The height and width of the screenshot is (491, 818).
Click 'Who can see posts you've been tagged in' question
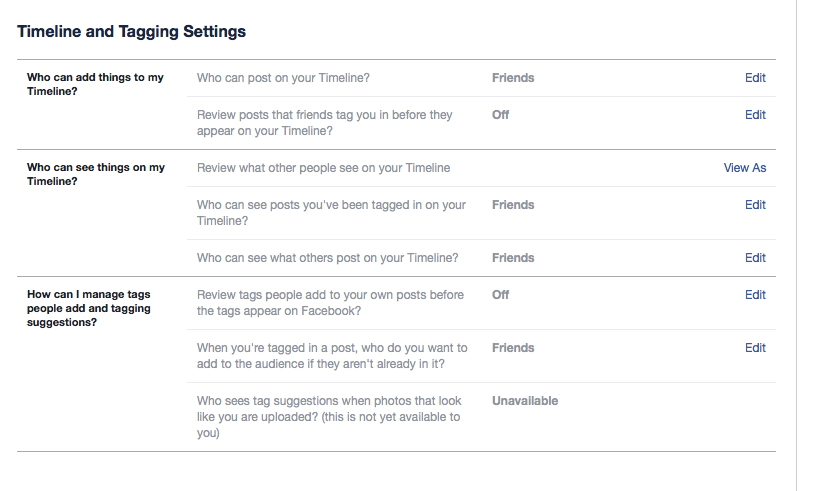click(x=331, y=213)
